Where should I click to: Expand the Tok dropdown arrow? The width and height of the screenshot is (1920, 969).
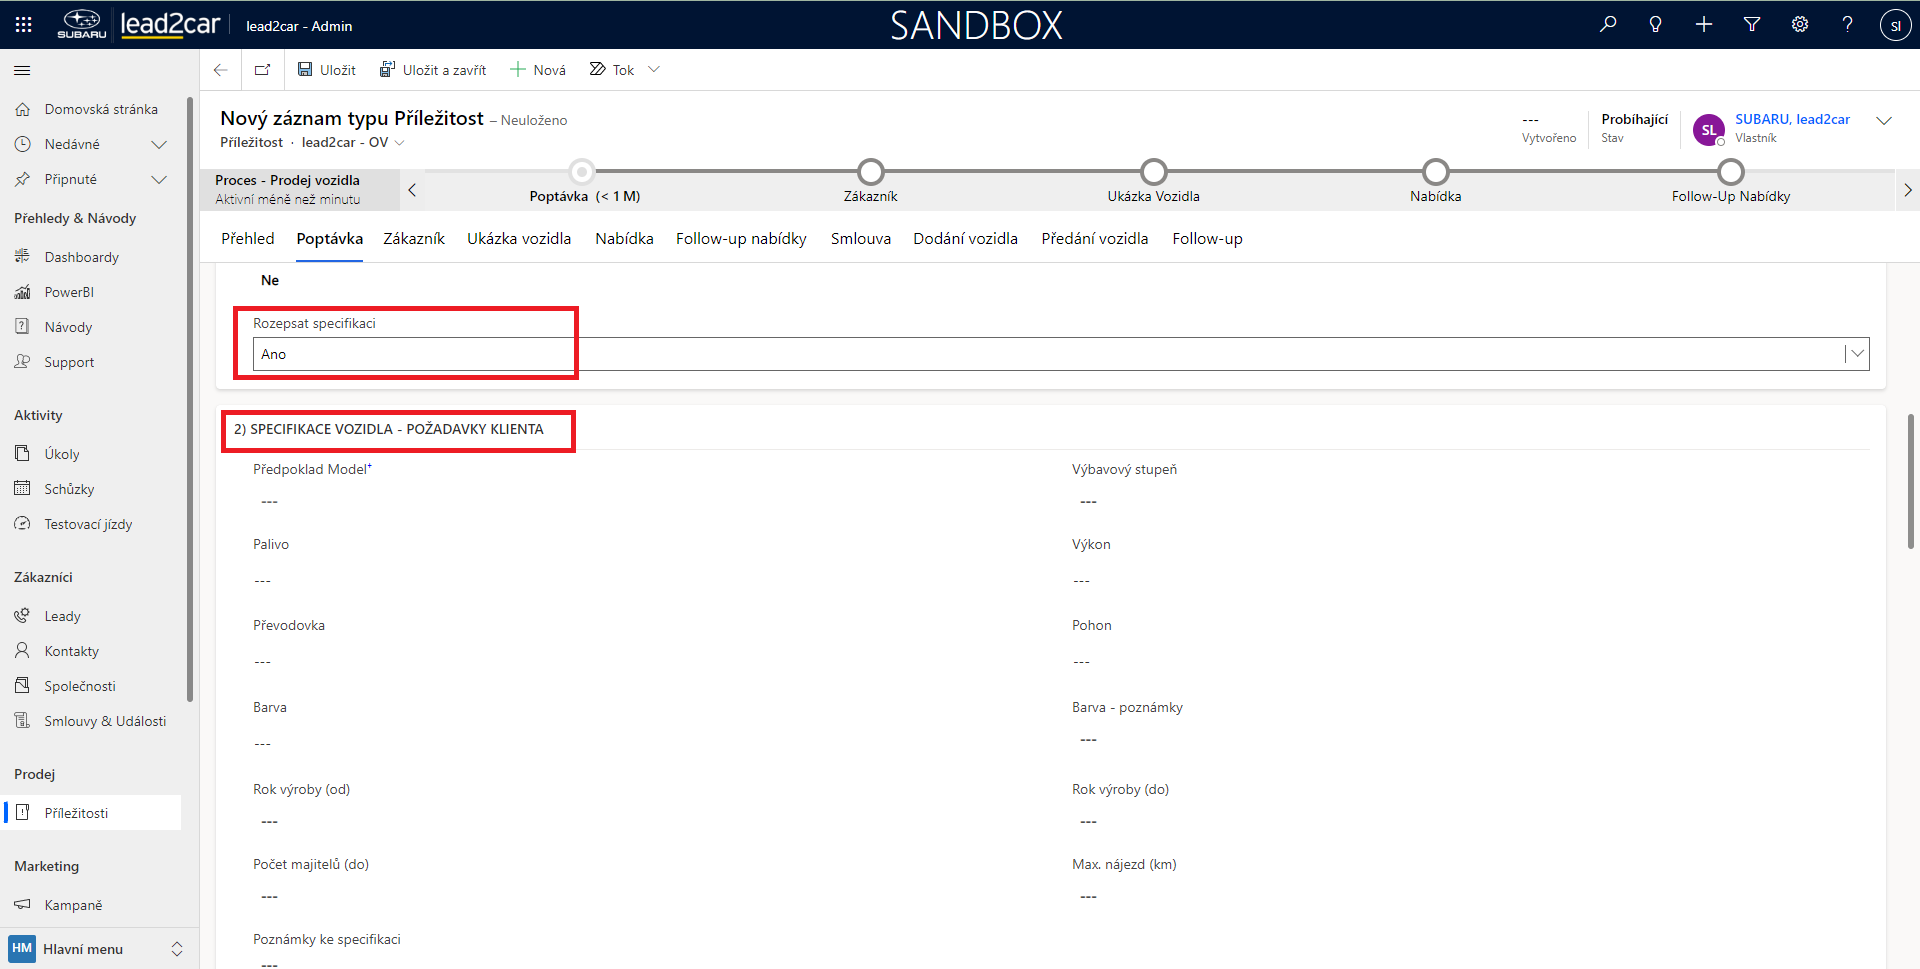(x=654, y=70)
